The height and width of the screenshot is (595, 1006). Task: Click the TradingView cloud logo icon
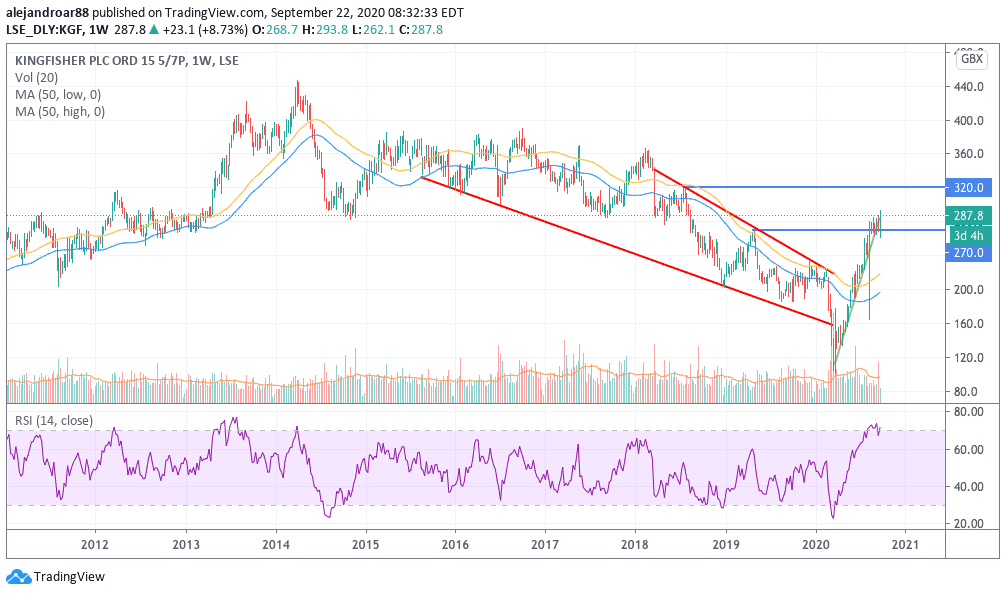click(19, 576)
